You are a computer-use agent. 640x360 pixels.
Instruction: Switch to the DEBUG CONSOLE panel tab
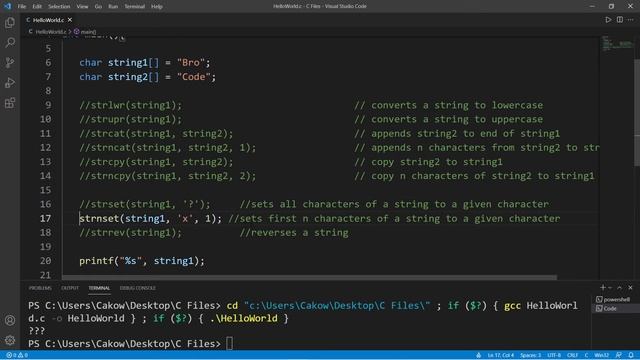[x=138, y=288]
